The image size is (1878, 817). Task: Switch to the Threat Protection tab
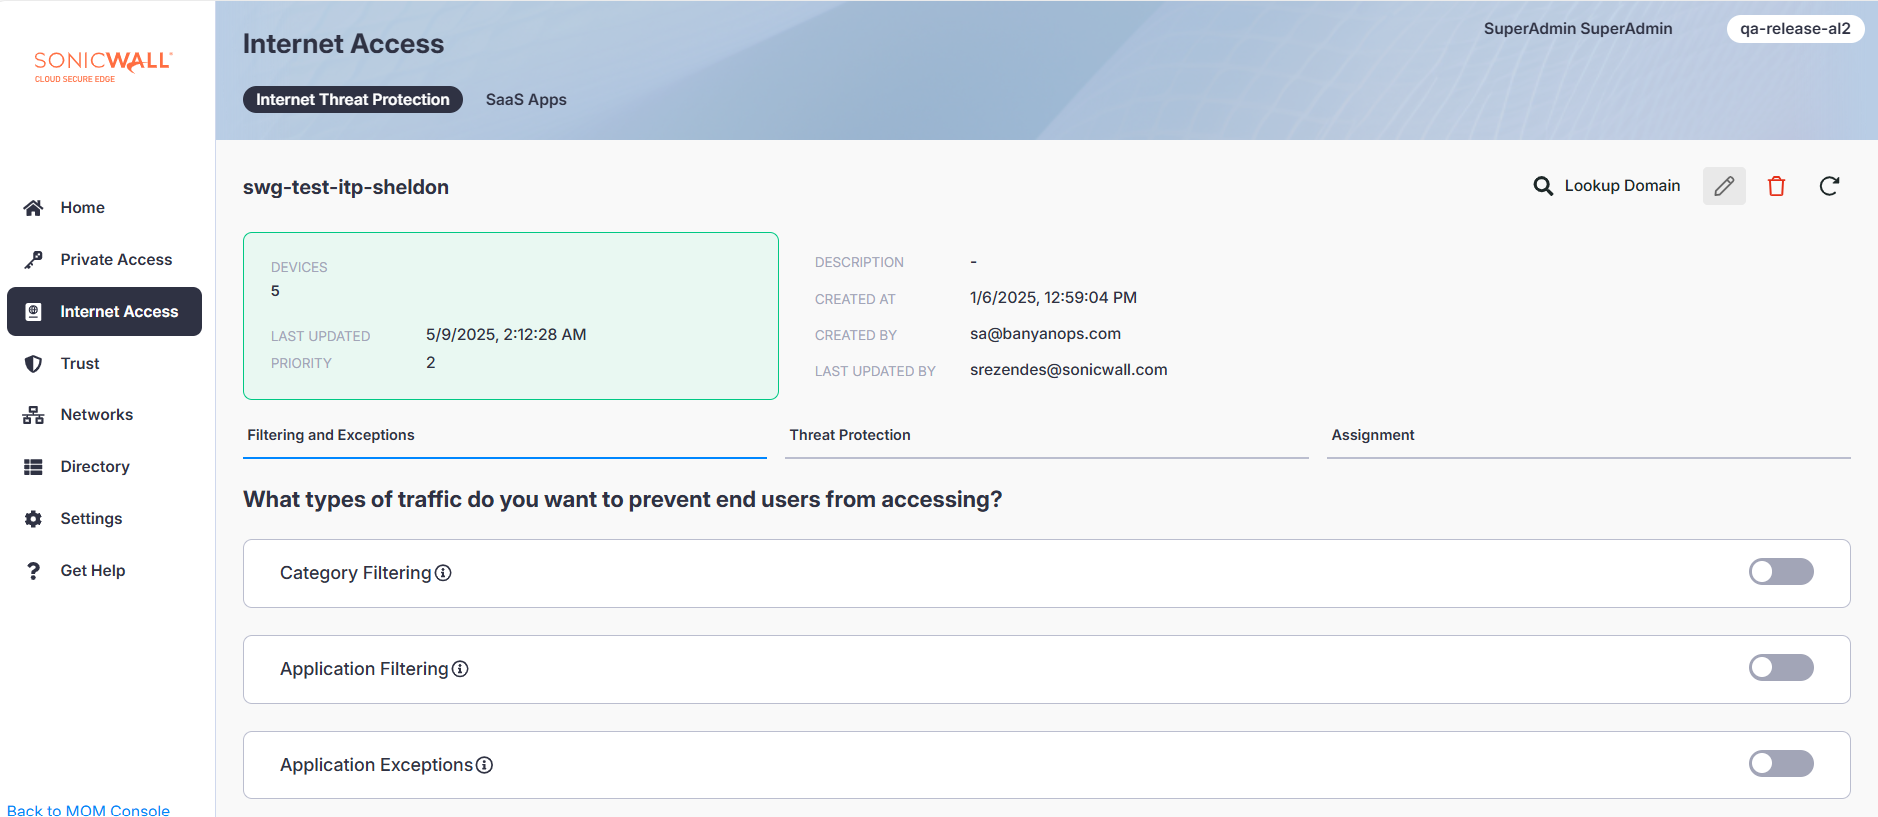click(849, 435)
